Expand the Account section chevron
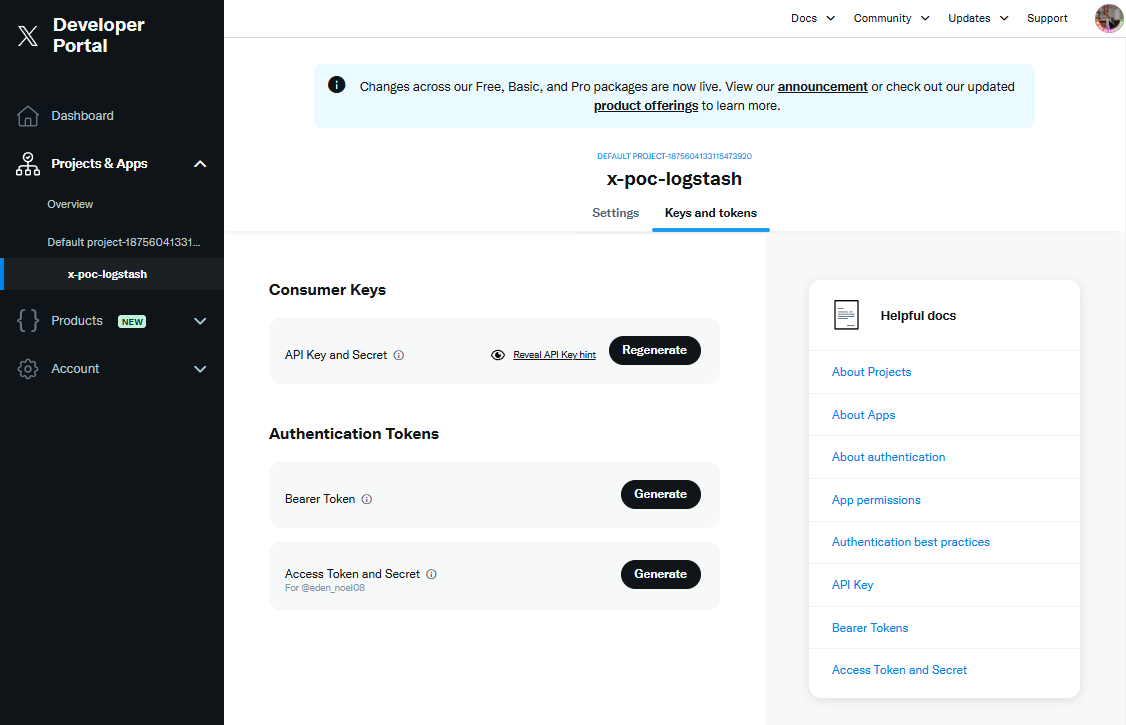Screen dimensions: 1126x725 click(x=200, y=369)
